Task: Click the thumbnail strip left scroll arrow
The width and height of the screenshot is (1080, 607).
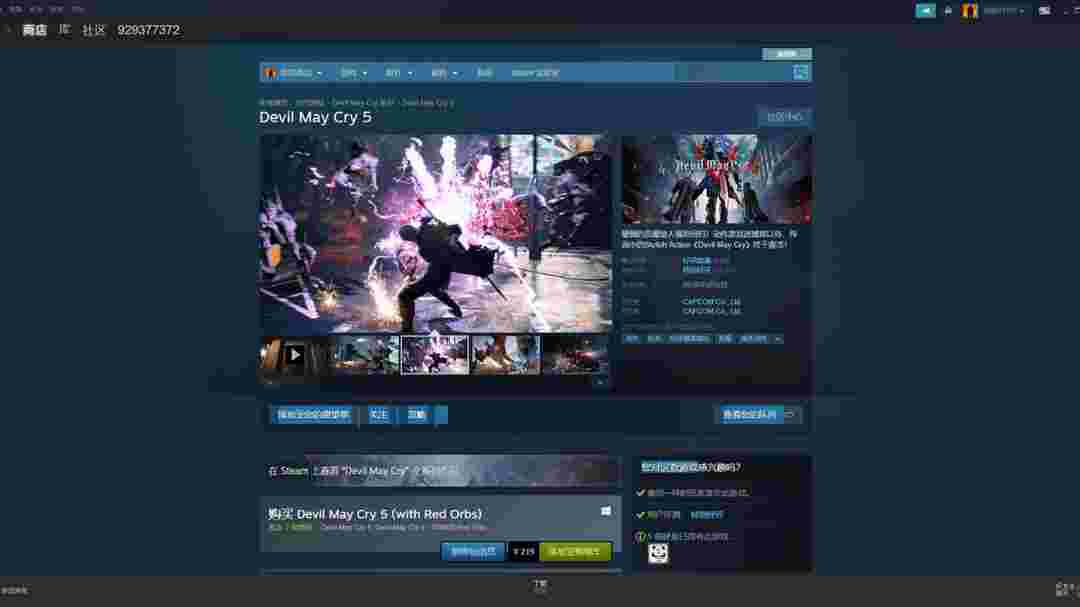Action: (x=269, y=382)
